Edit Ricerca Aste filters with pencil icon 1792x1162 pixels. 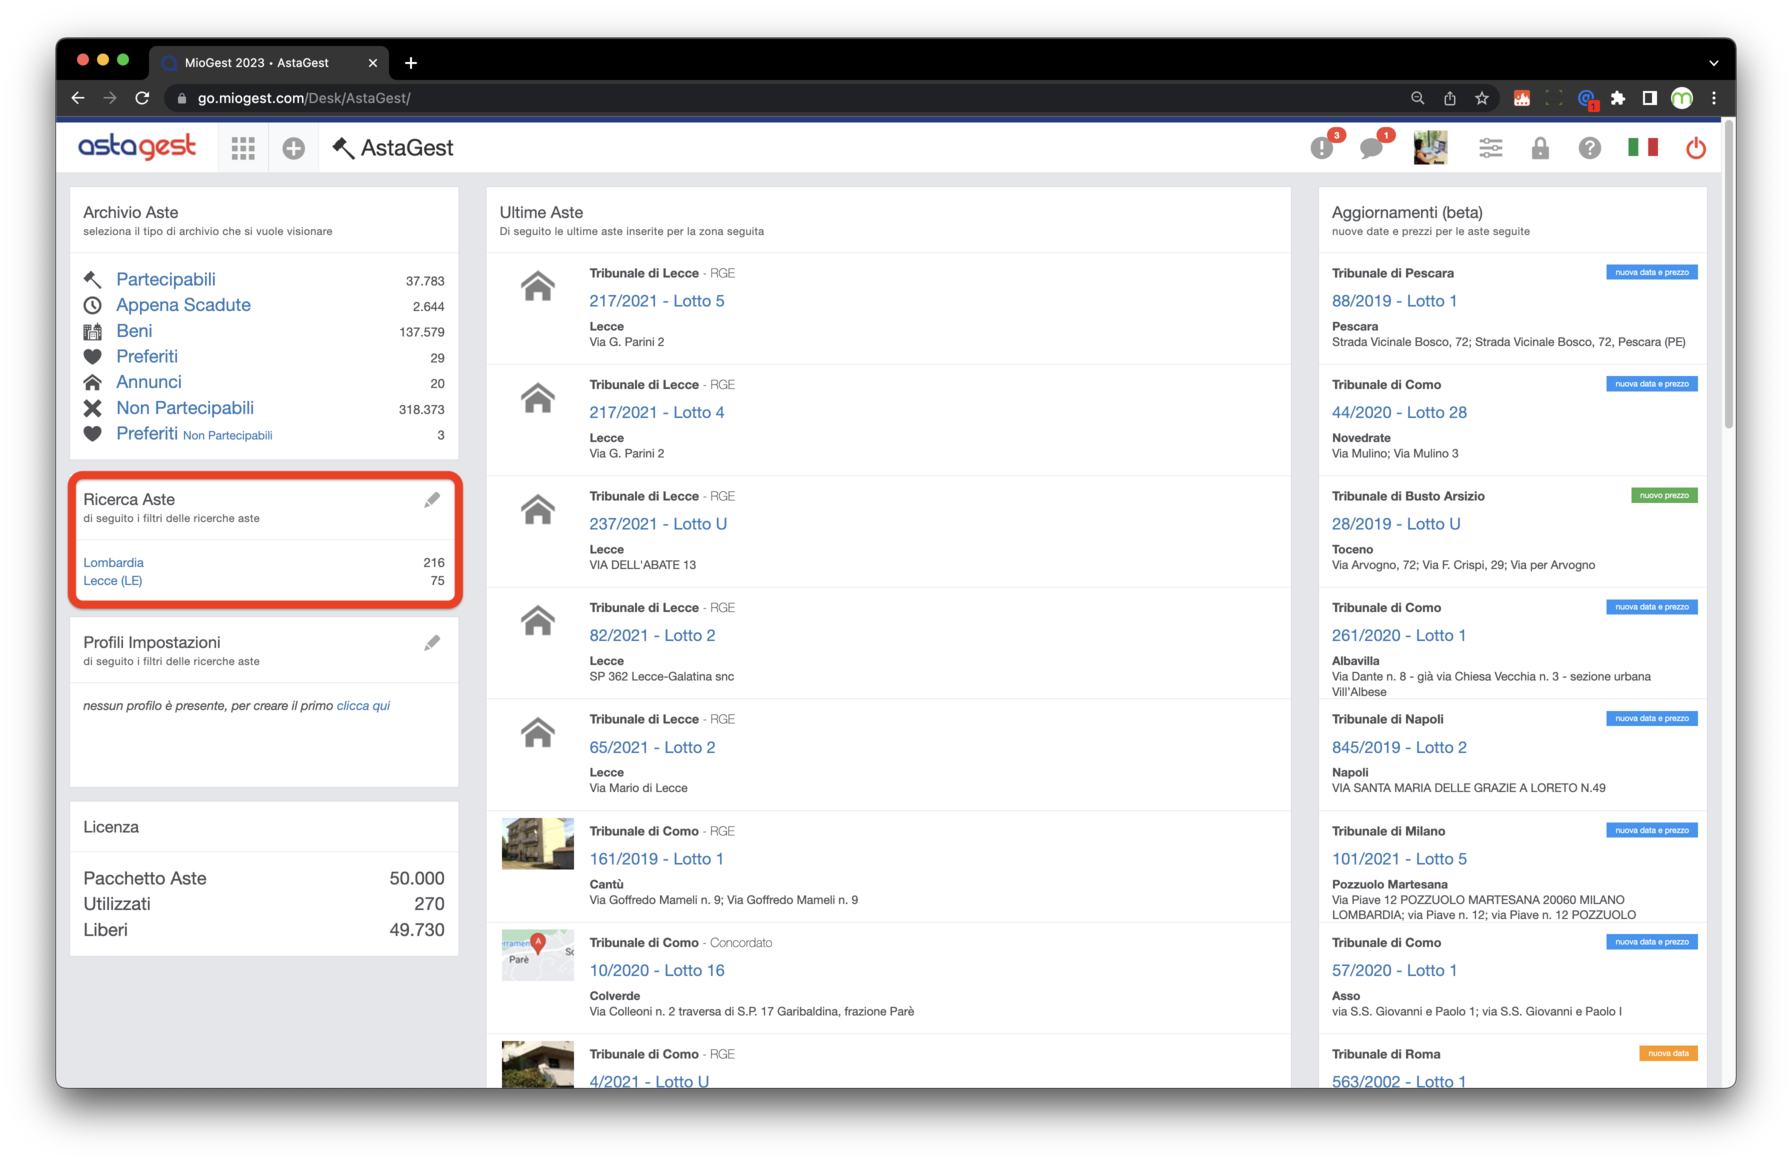pos(432,500)
